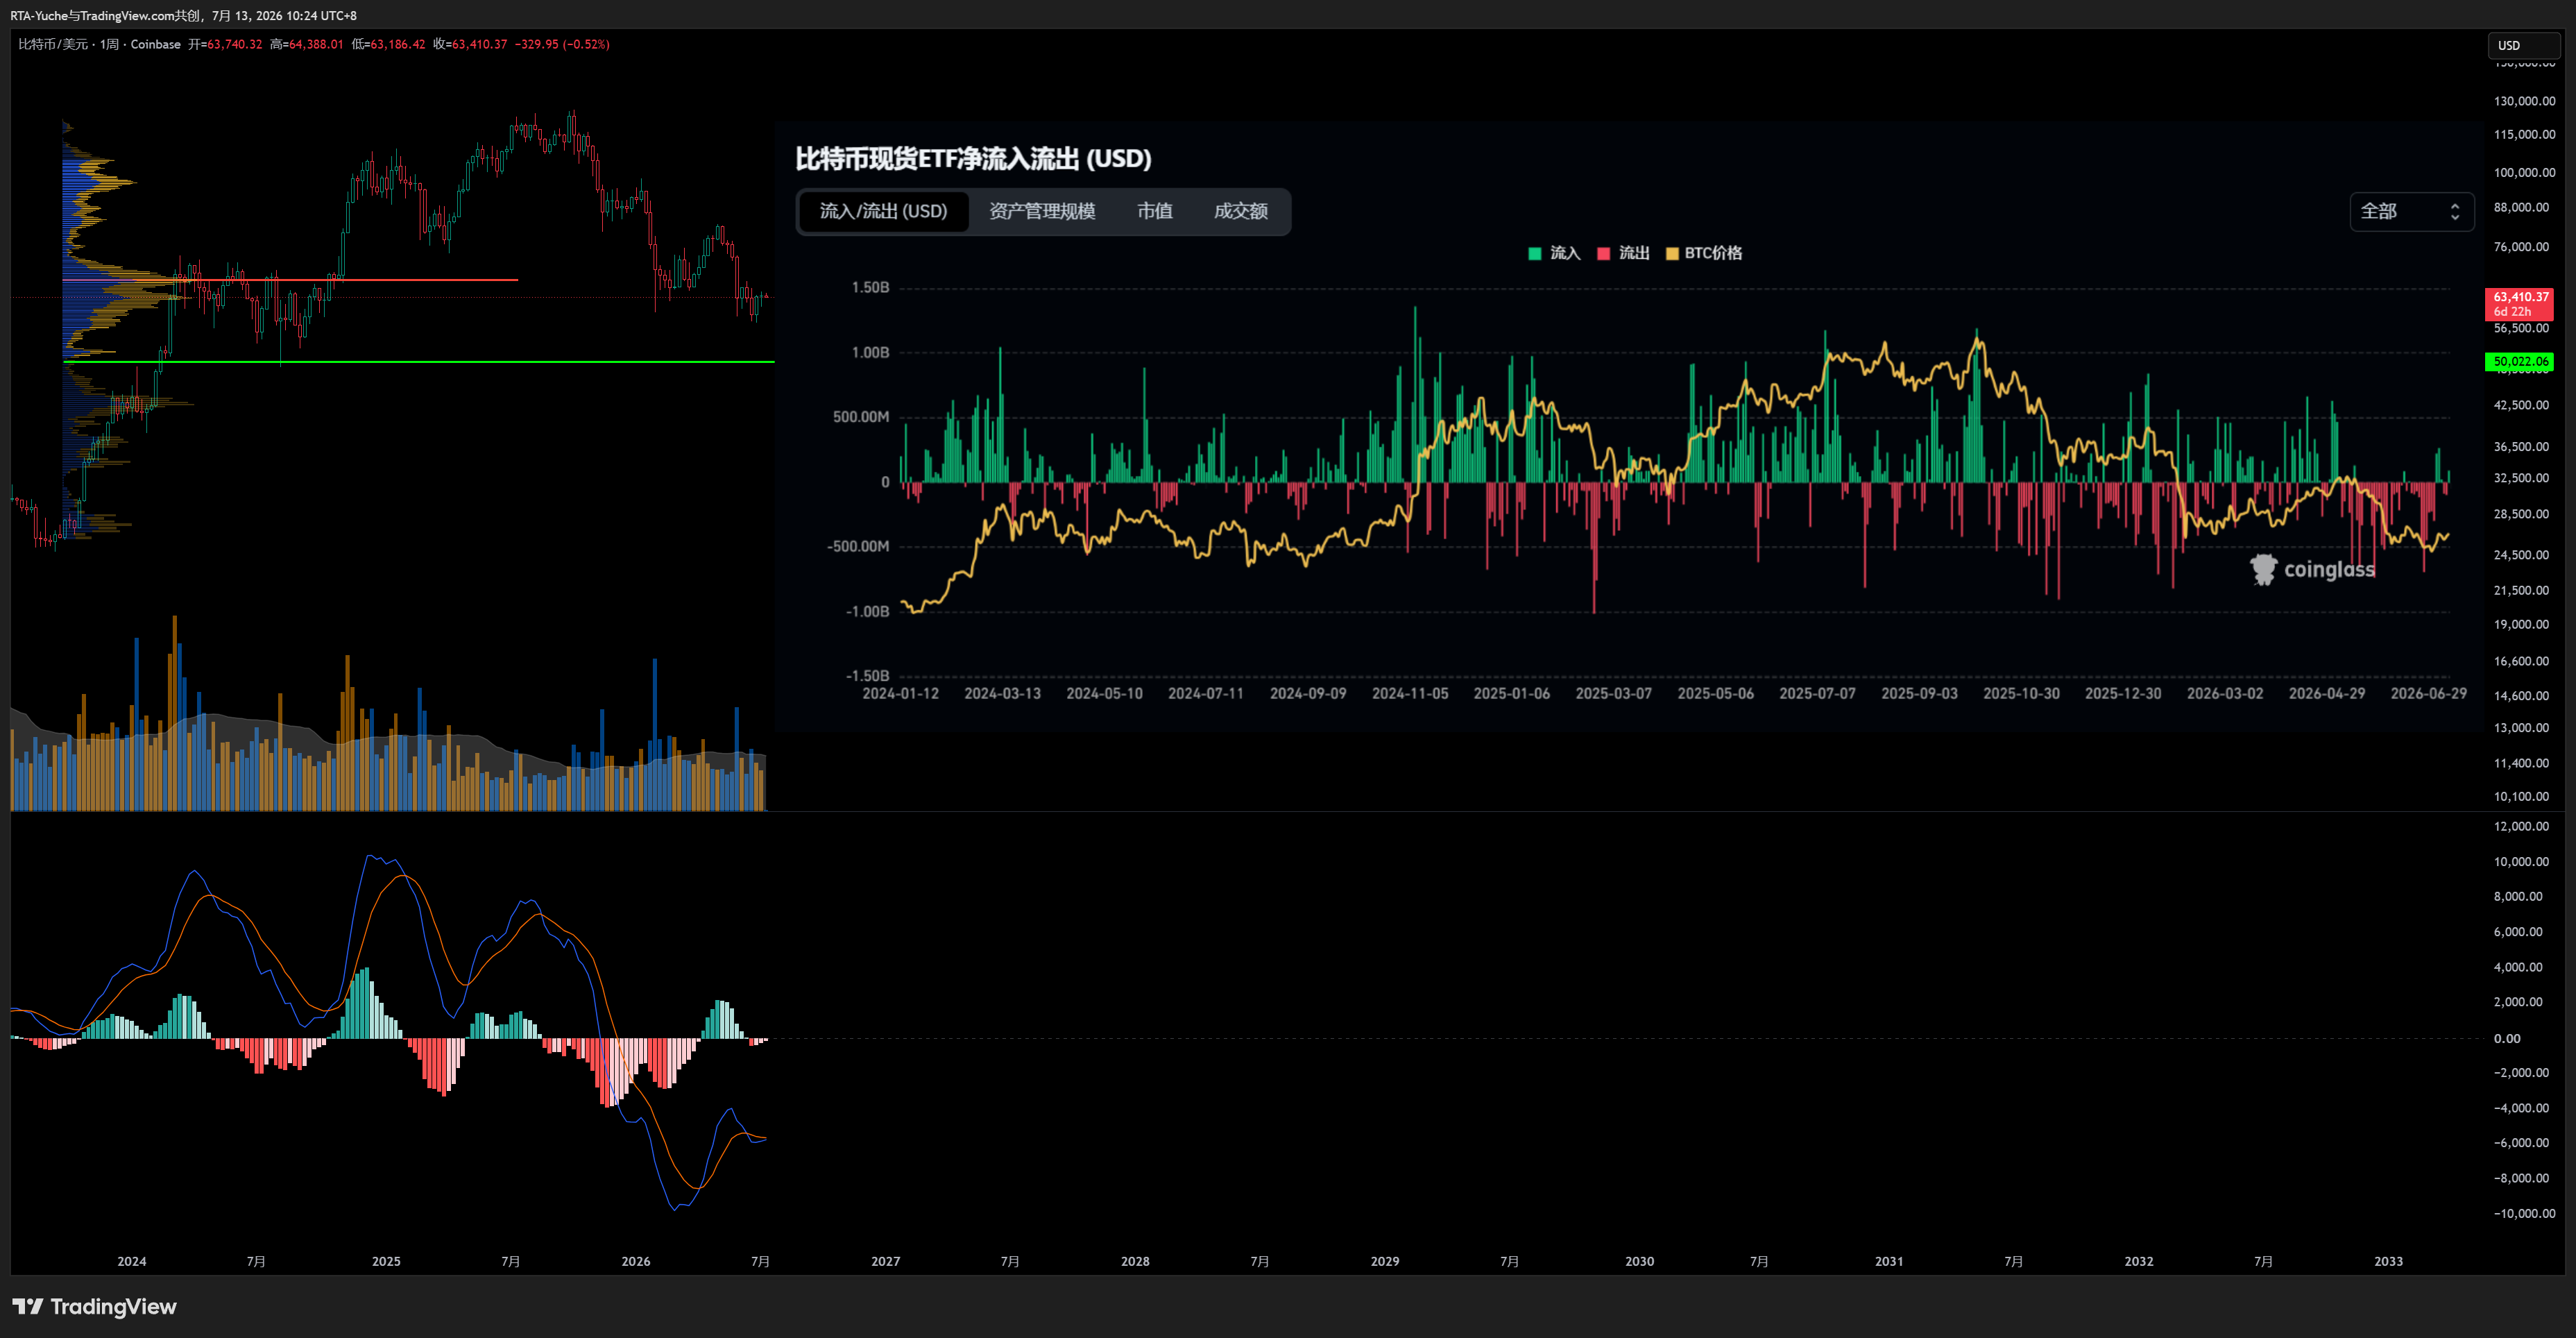Click the chart title 比特币现货ETF净流入流出 (USD)

click(973, 158)
